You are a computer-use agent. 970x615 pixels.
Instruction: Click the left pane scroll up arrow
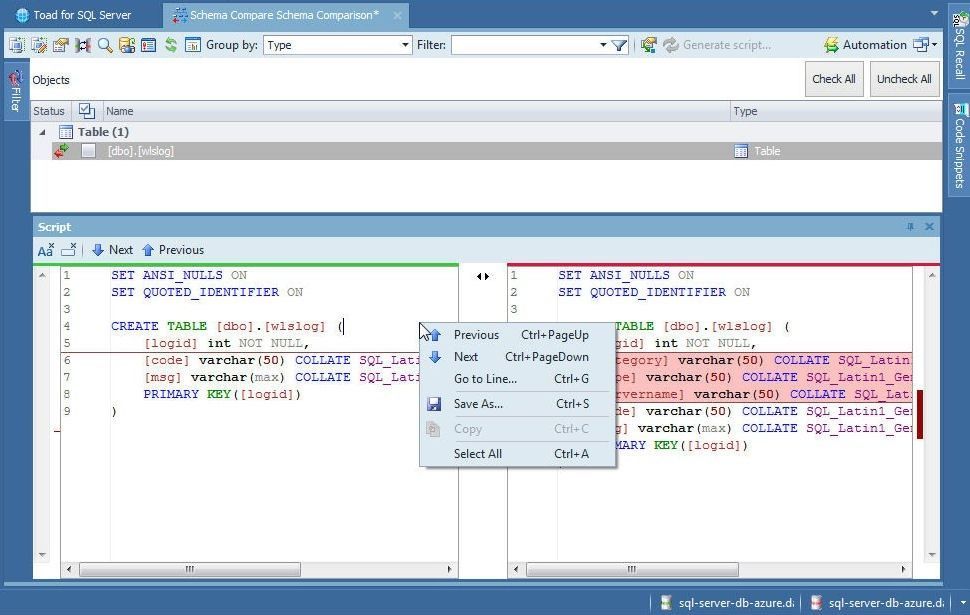click(42, 275)
